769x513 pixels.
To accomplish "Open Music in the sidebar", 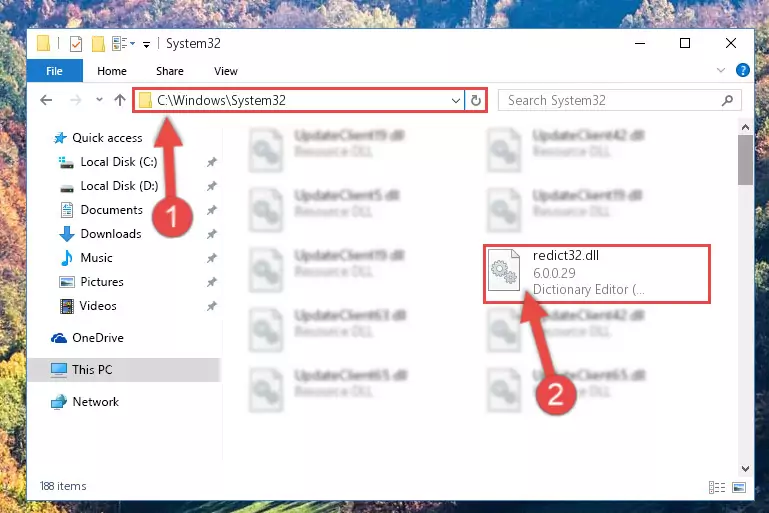I will 96,258.
